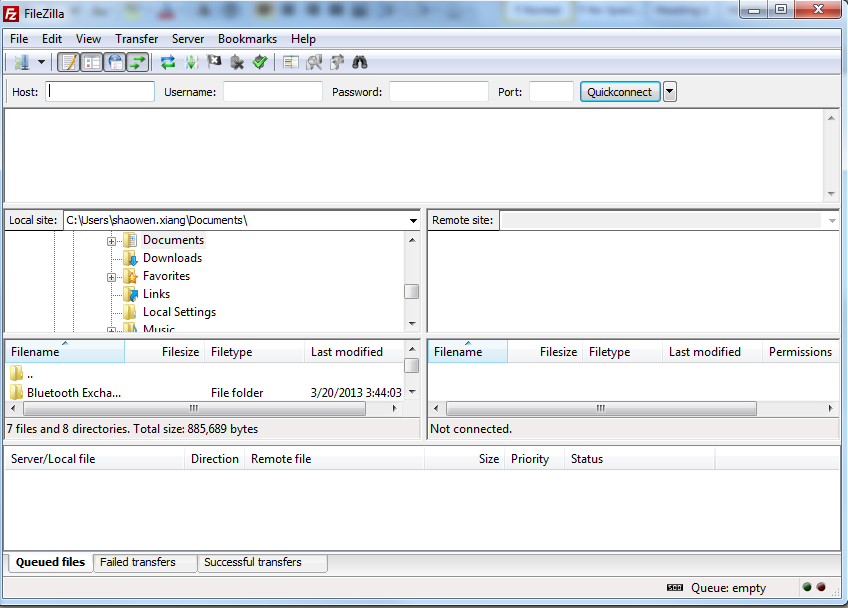Open Quickconnect history dropdown
Image resolution: width=848 pixels, height=608 pixels.
[x=670, y=91]
